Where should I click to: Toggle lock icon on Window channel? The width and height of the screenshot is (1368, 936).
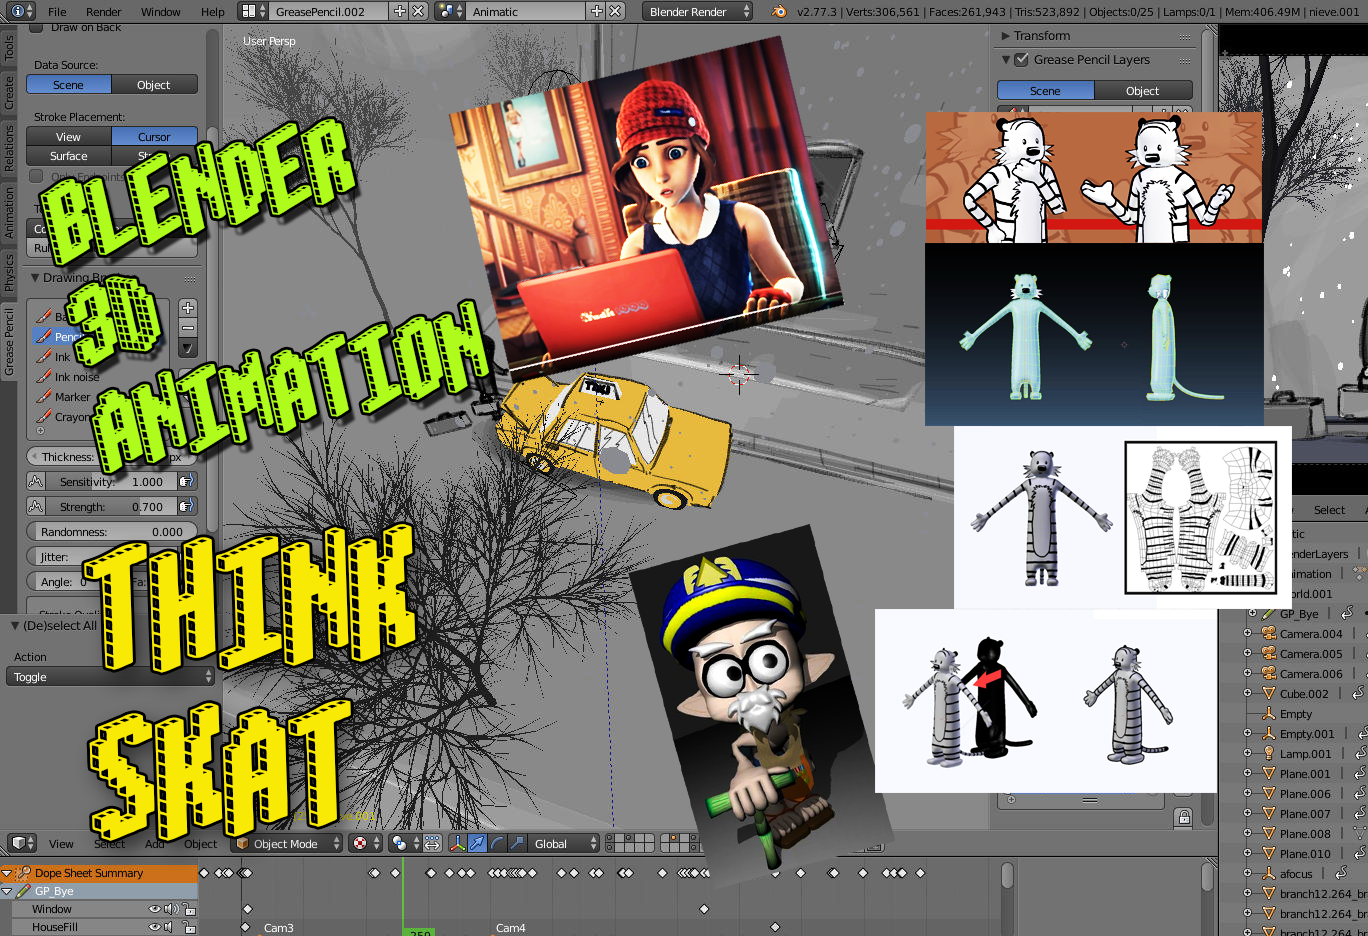click(188, 909)
